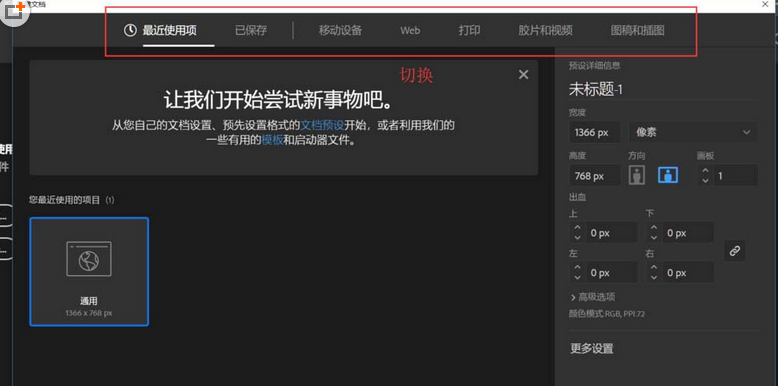Decrease the 右 bleed value
778x386 pixels.
point(654,278)
